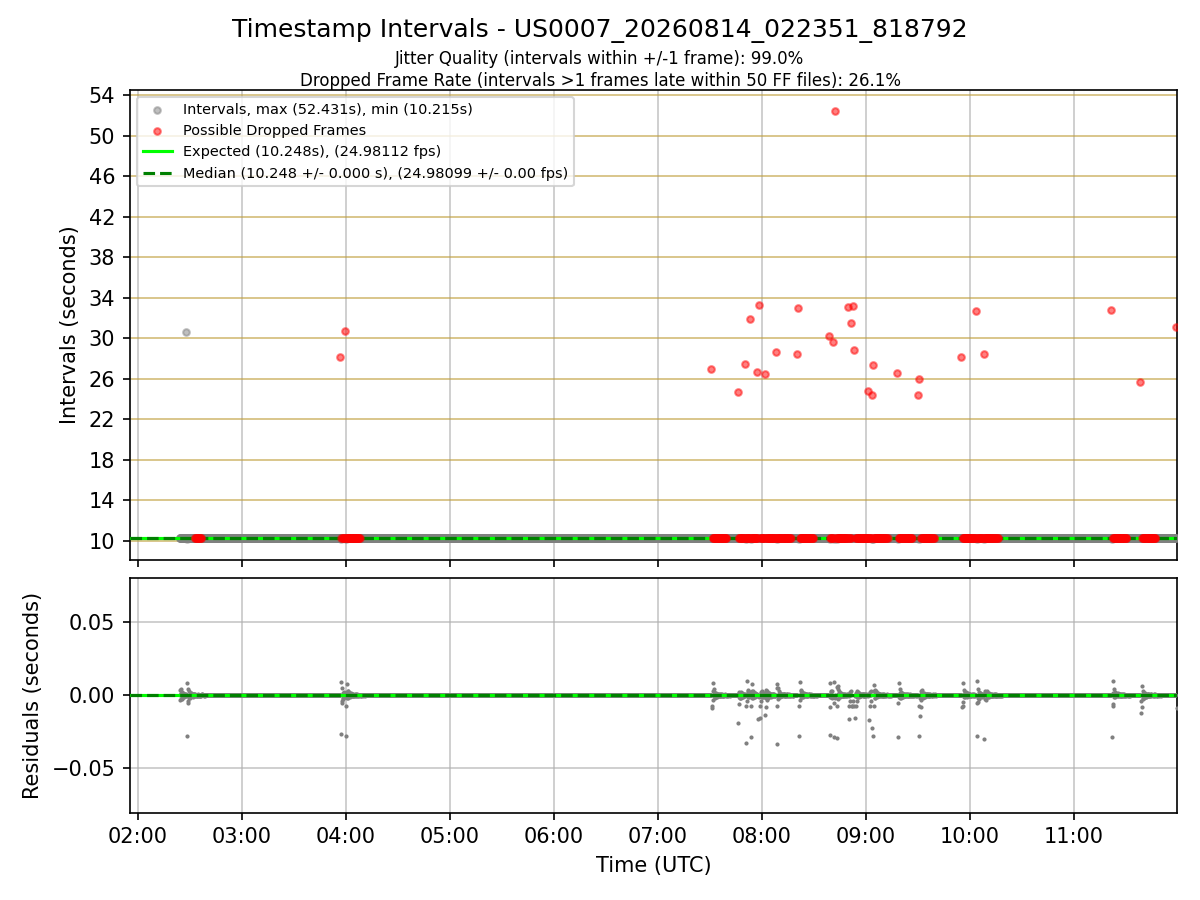This screenshot has width=1200, height=900.
Task: Click the Dropped Frame Rate subtitle text
Action: [600, 80]
